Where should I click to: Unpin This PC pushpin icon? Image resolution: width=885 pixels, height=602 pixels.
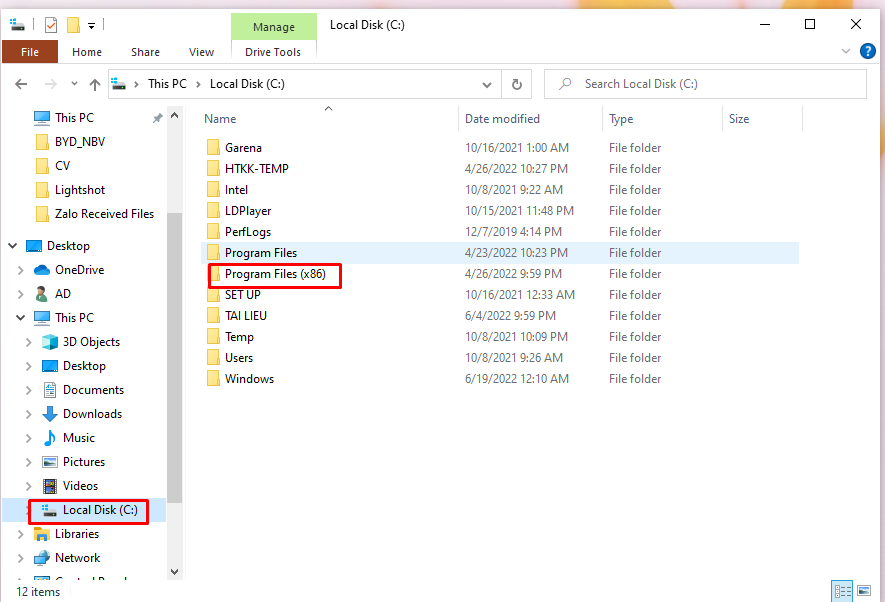(157, 118)
